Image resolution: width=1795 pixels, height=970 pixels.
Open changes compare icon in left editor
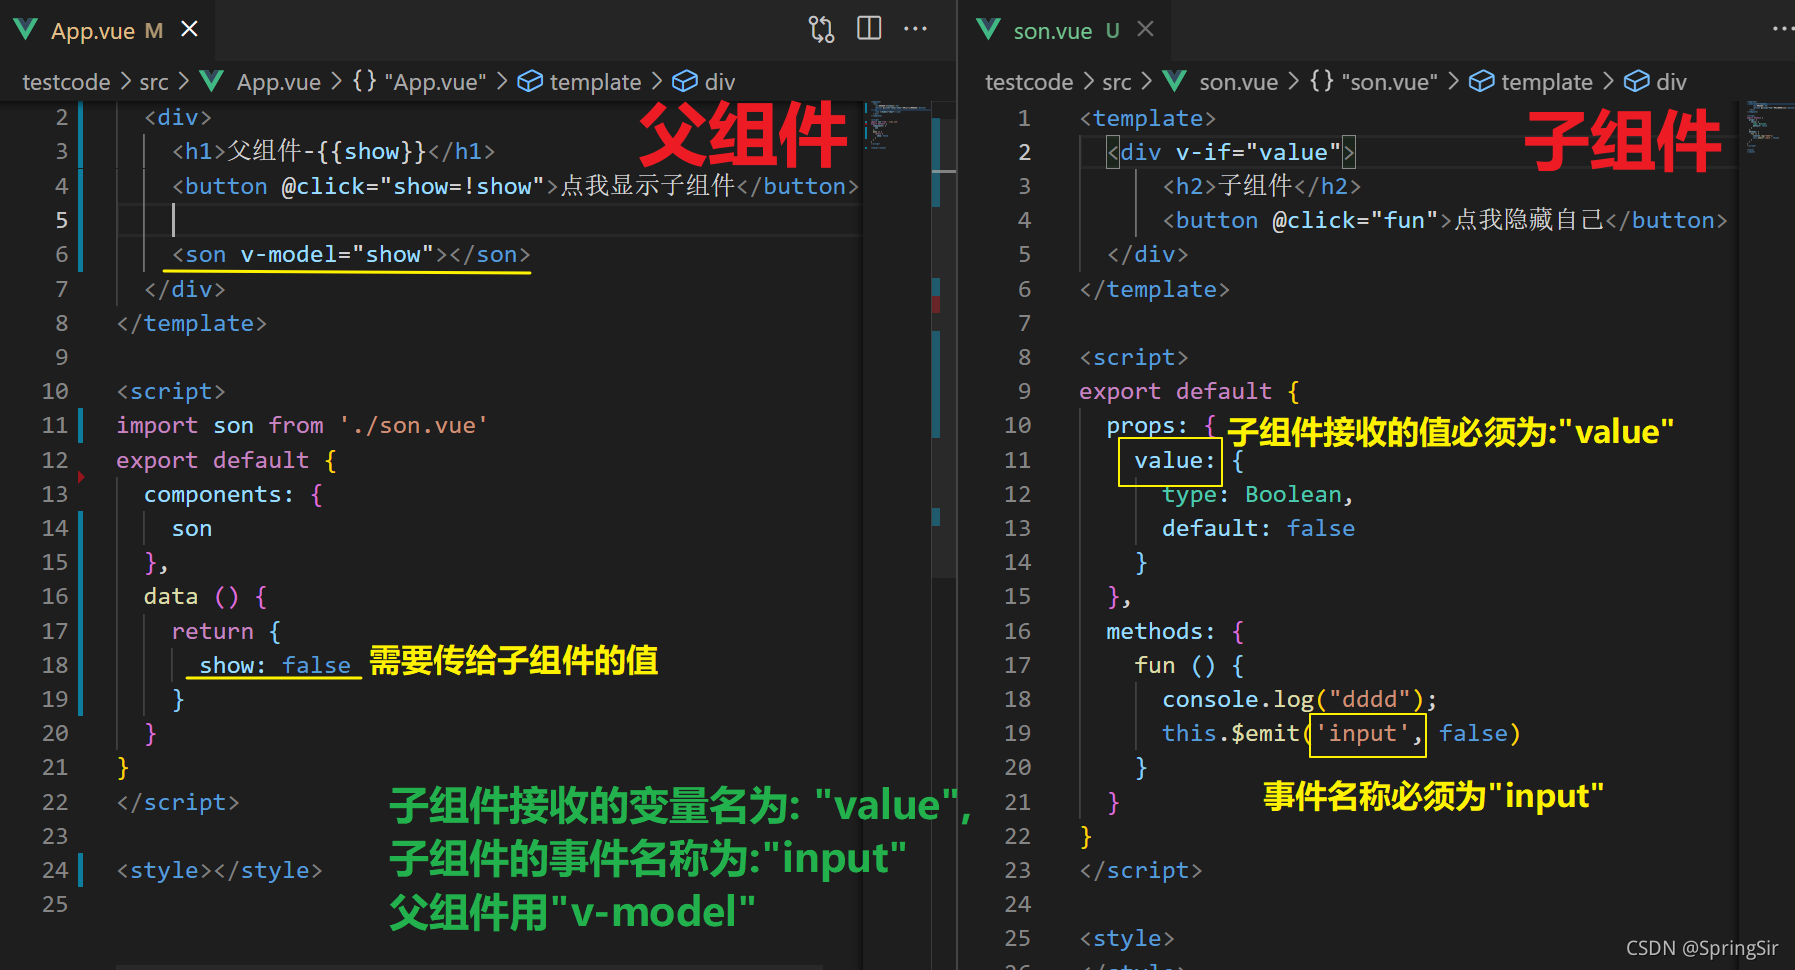821,29
